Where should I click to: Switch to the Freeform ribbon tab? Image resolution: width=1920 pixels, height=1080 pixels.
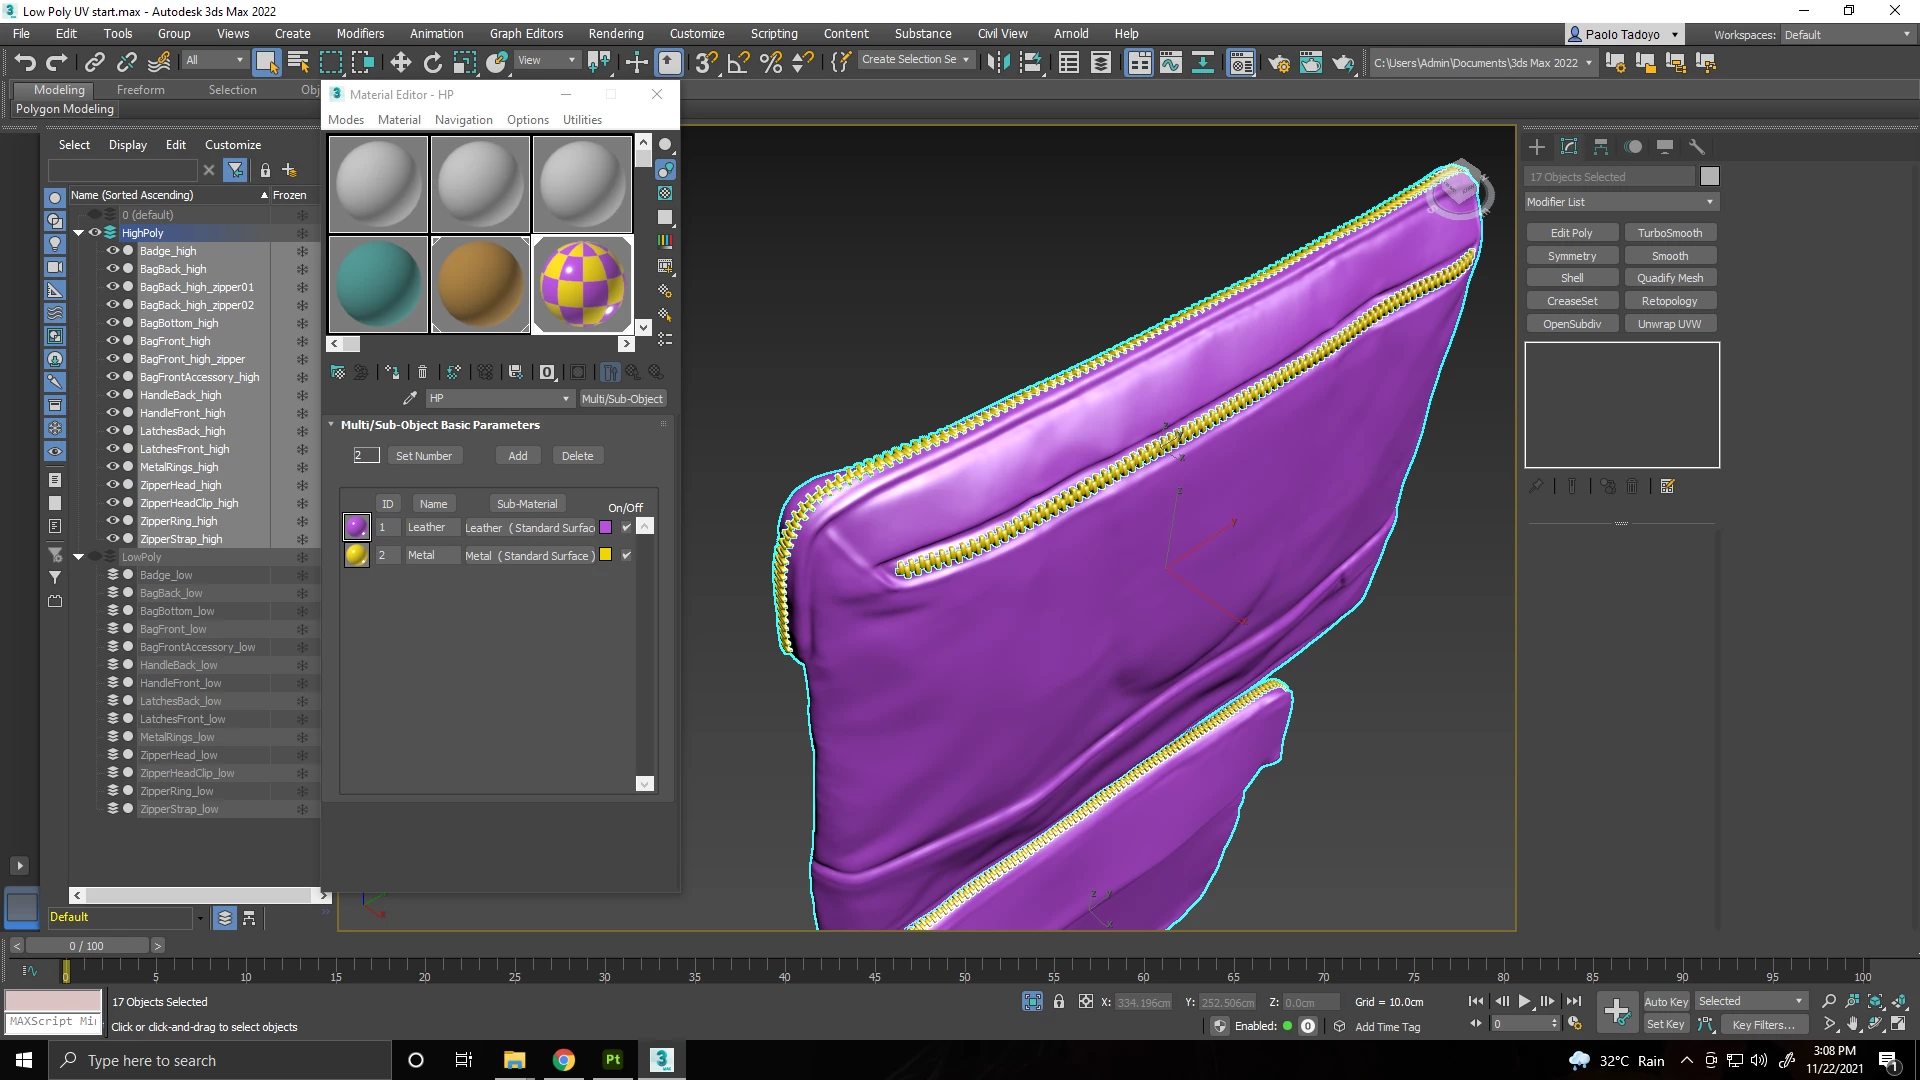click(140, 89)
